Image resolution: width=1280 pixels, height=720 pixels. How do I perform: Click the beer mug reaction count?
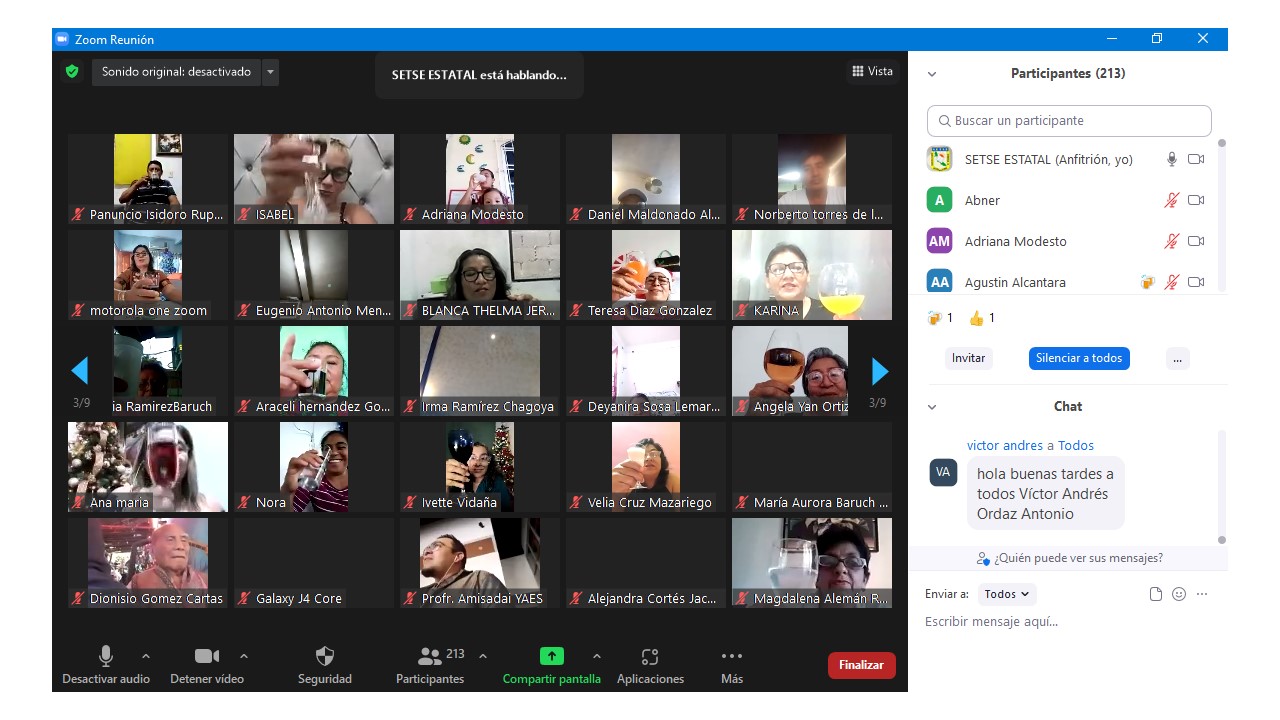(x=940, y=318)
